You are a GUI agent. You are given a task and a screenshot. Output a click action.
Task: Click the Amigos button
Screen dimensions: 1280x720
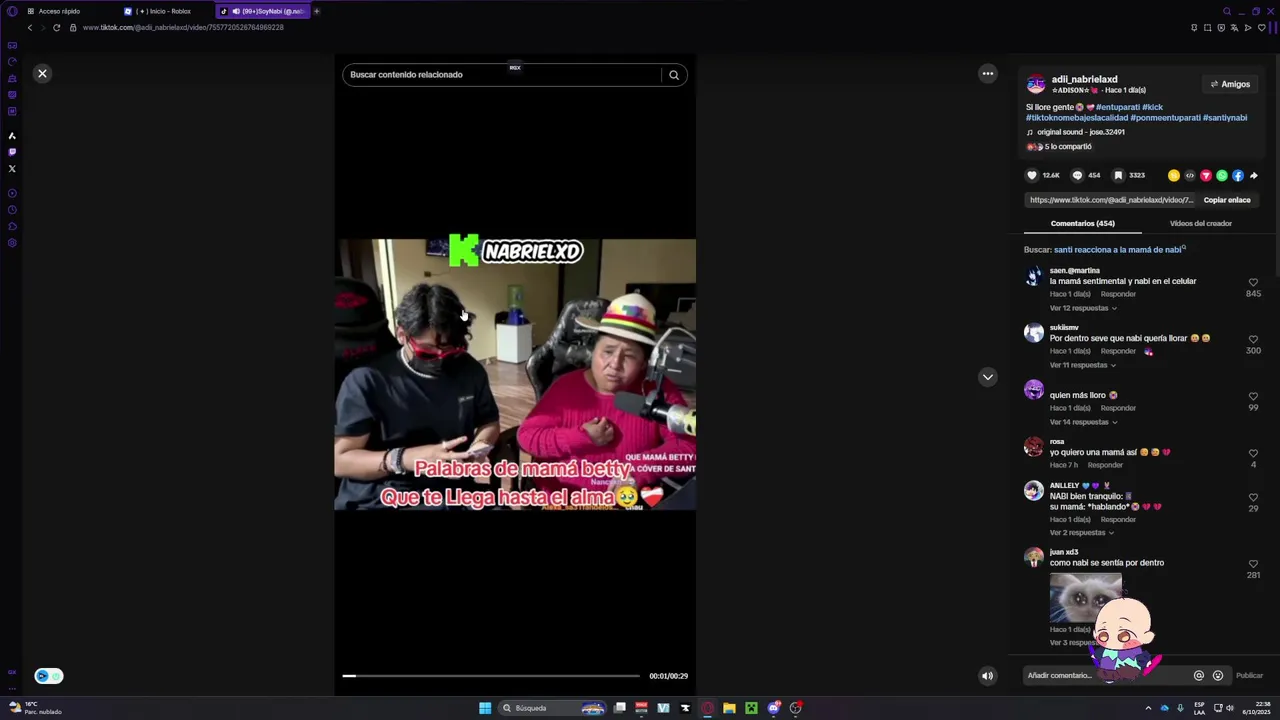click(1230, 84)
